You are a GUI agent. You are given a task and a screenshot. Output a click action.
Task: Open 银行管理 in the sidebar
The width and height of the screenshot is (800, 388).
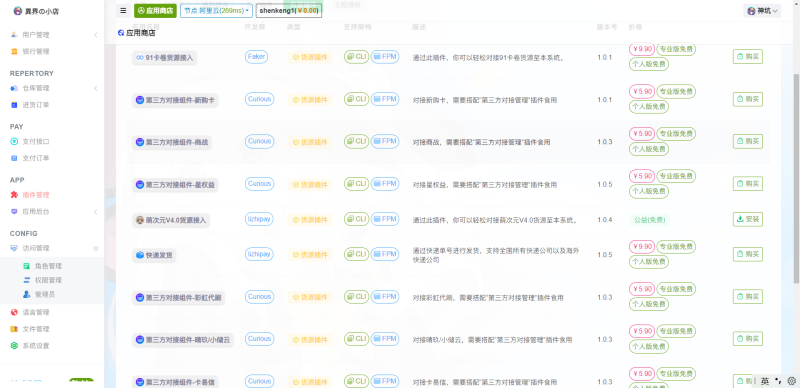coord(36,52)
